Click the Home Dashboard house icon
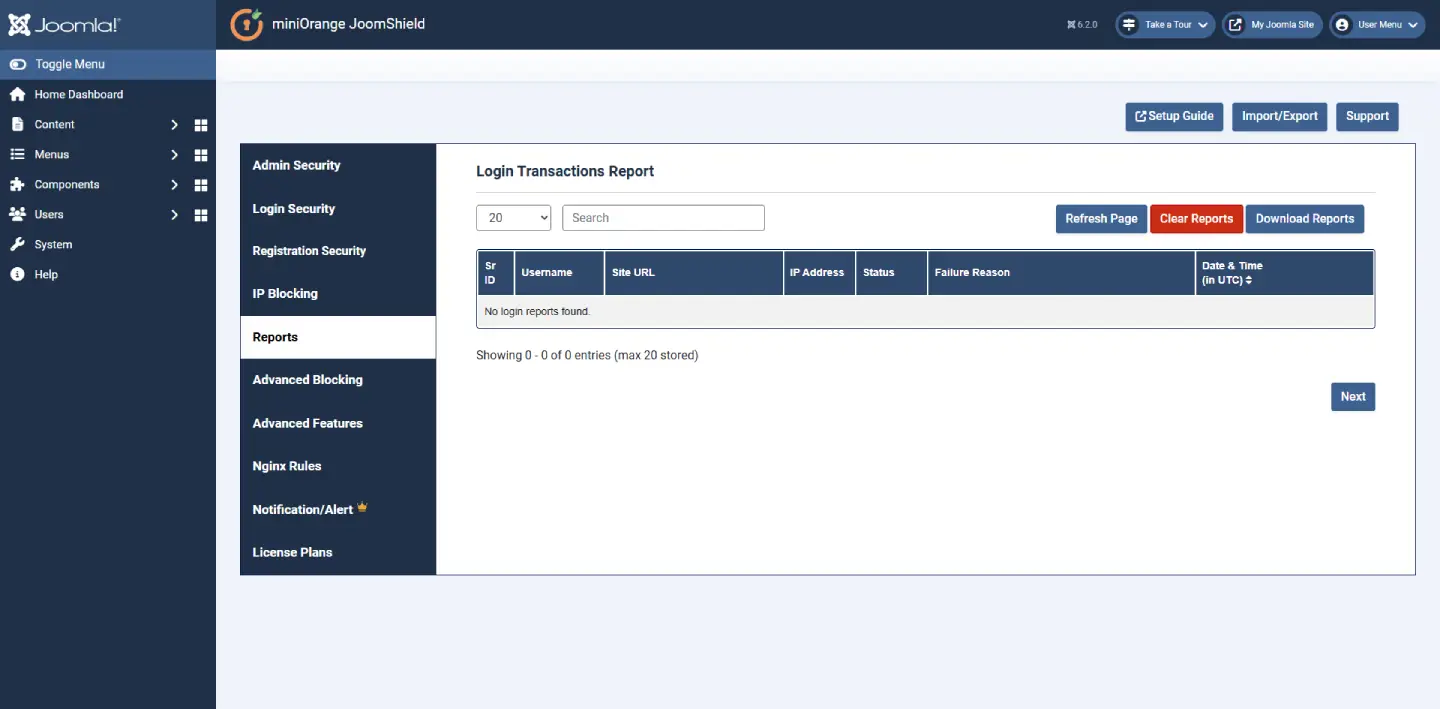This screenshot has width=1440, height=709. (x=17, y=94)
